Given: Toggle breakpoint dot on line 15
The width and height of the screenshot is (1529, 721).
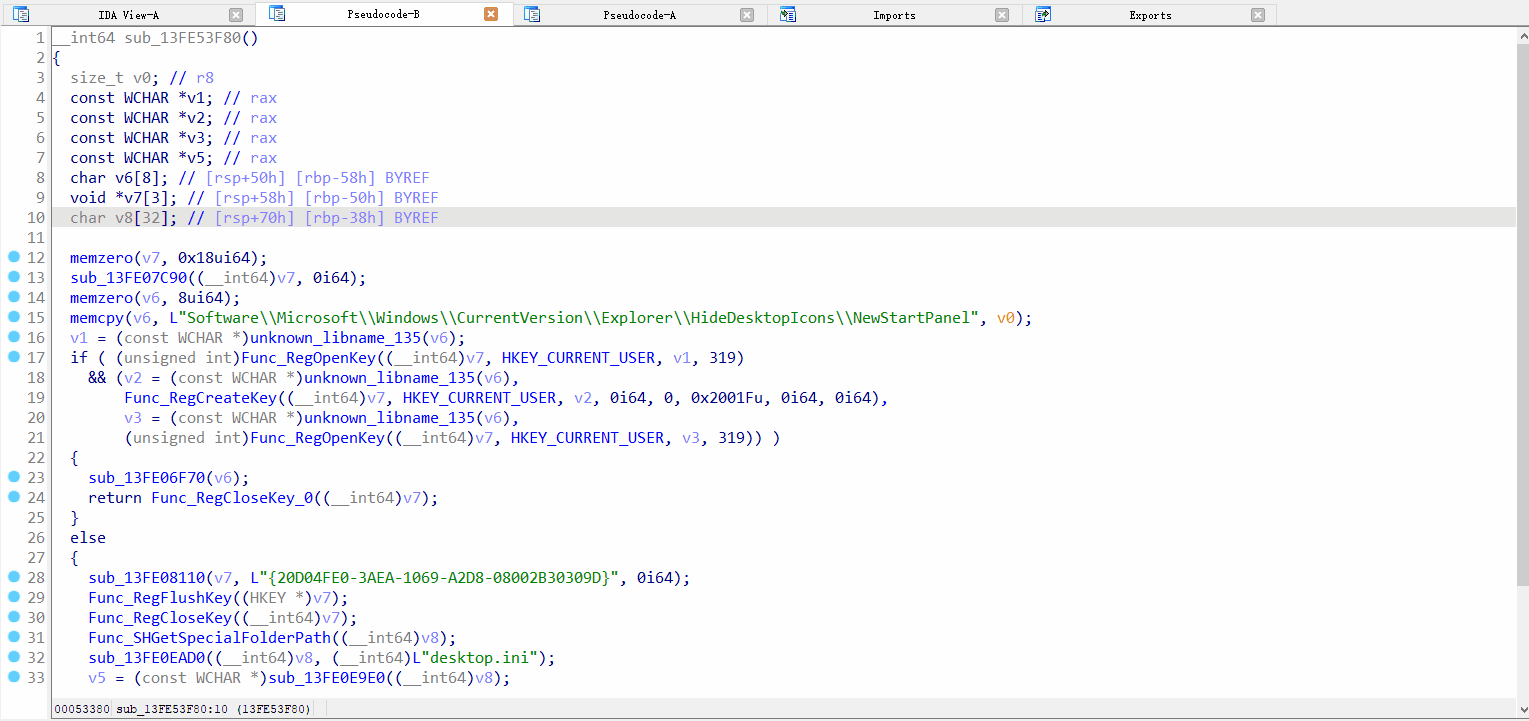Looking at the screenshot, I should point(13,317).
